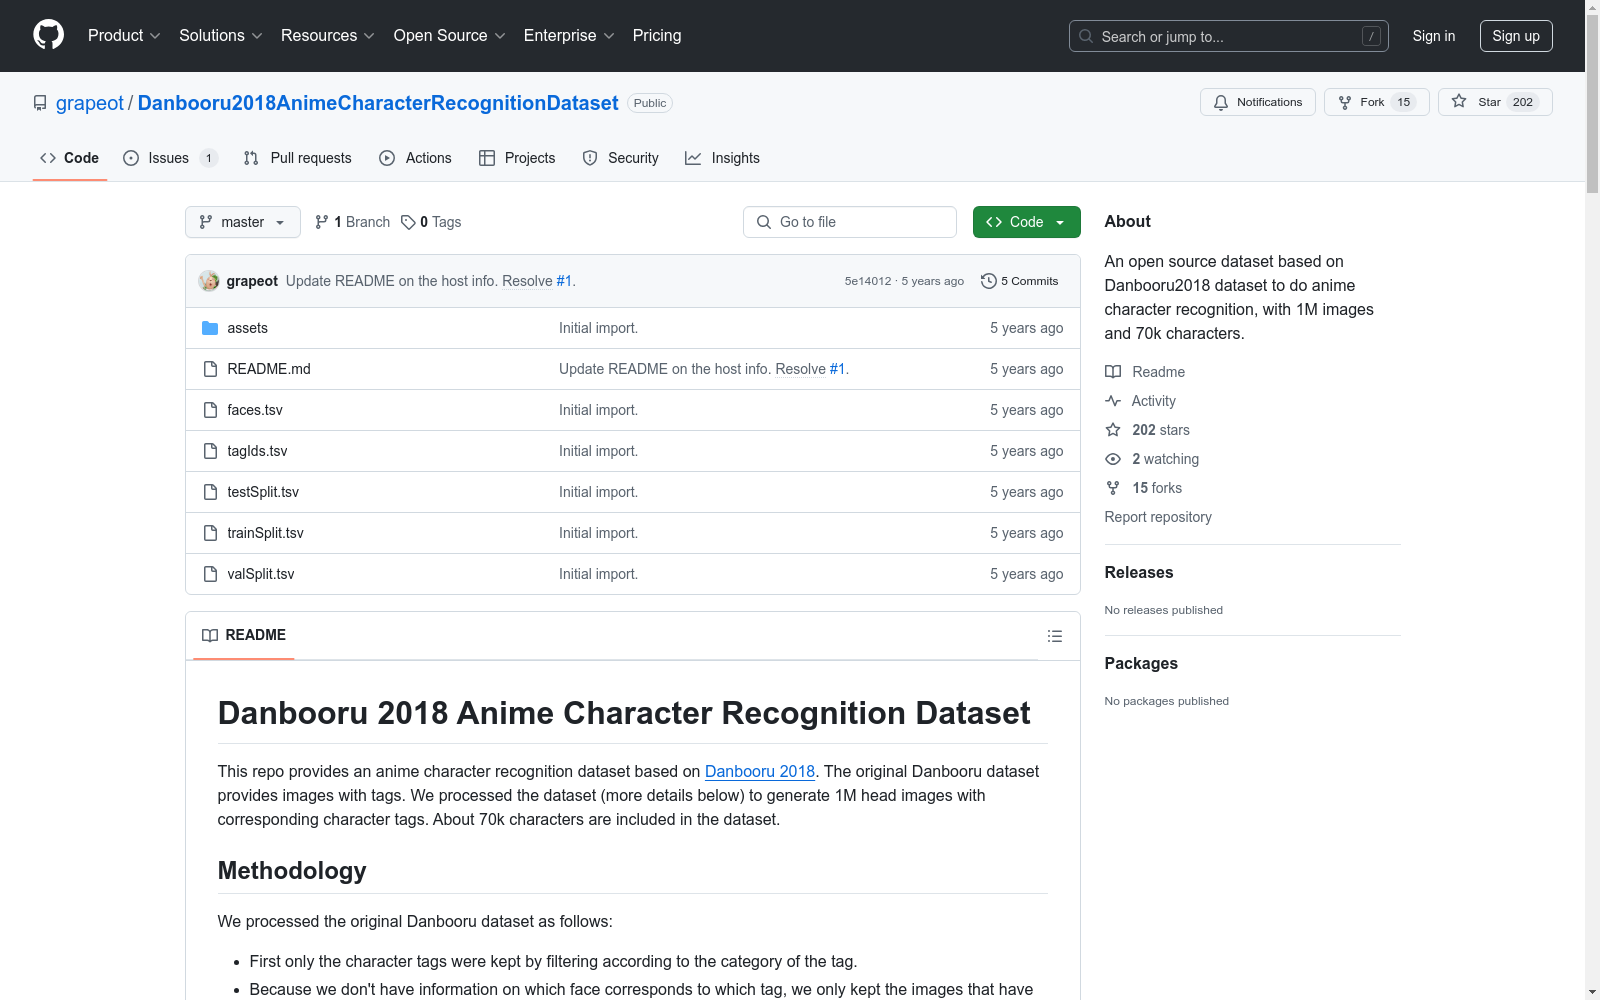This screenshot has width=1600, height=1000.
Task: Switch to the Issues tab
Action: pyautogui.click(x=168, y=158)
